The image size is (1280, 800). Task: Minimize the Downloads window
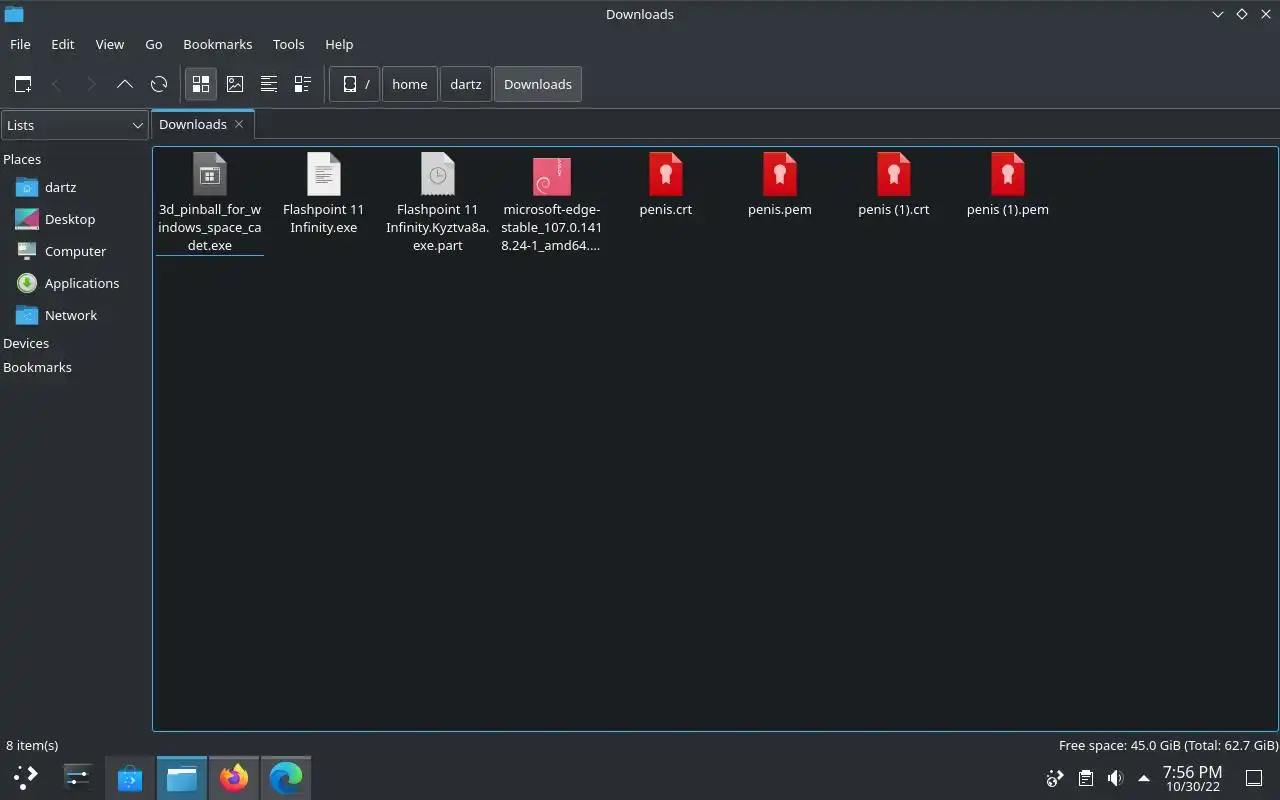coord(1217,14)
